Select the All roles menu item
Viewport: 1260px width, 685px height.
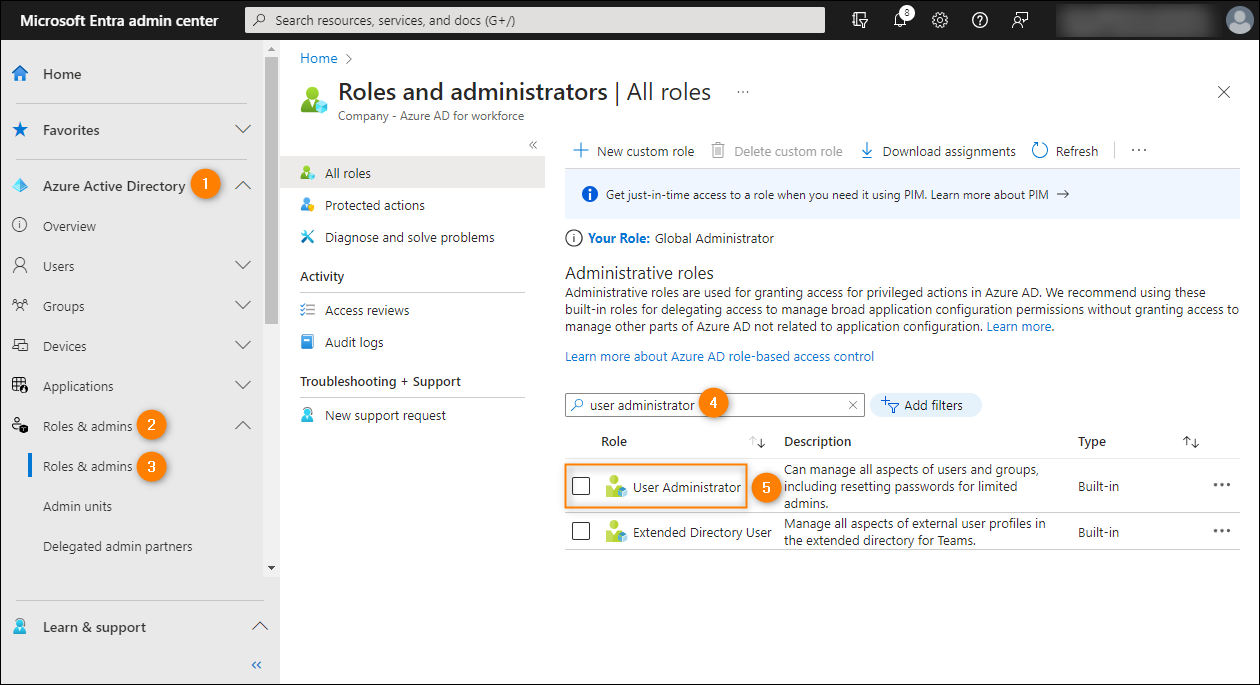tap(412, 173)
